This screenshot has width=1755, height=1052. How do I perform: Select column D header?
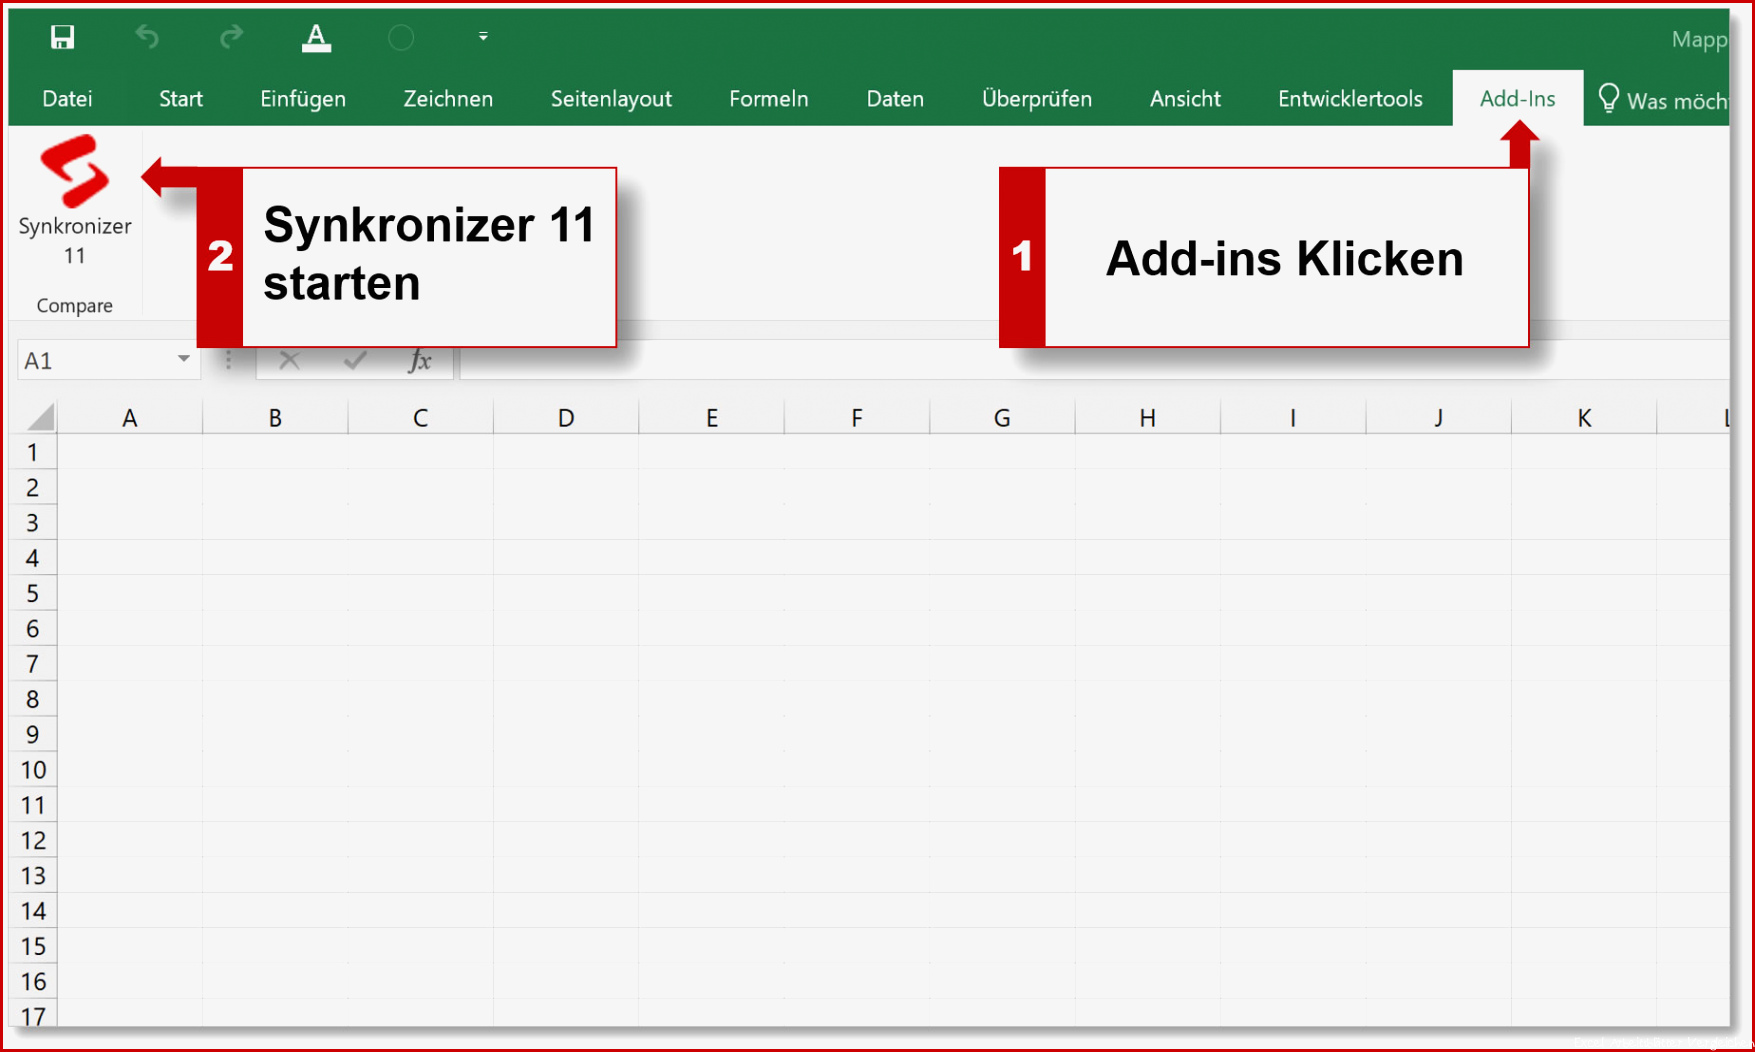point(566,418)
